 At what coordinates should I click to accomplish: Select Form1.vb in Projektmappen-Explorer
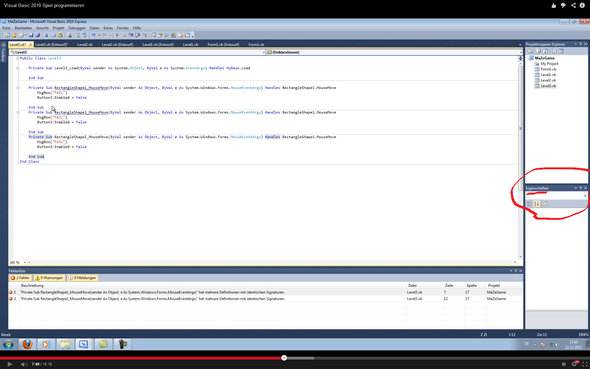click(x=548, y=69)
